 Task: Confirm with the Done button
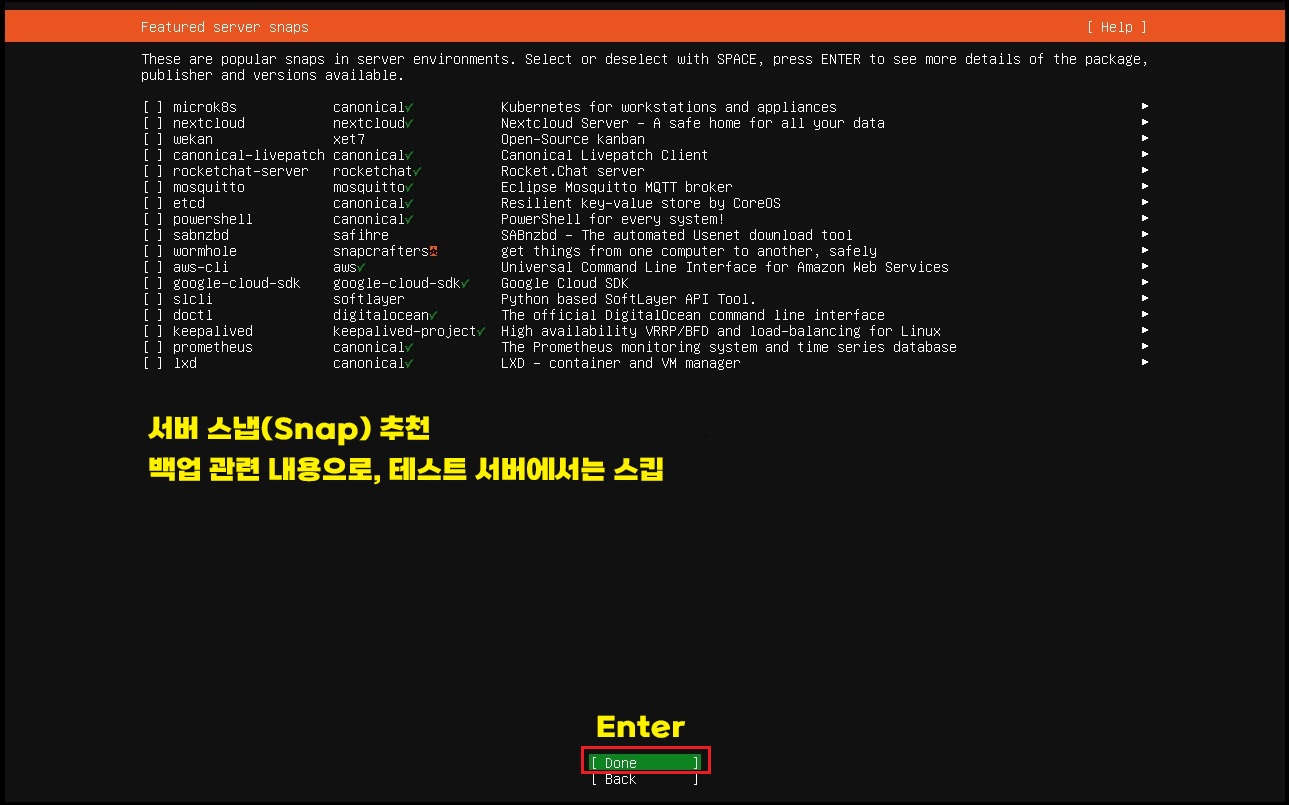coord(645,763)
